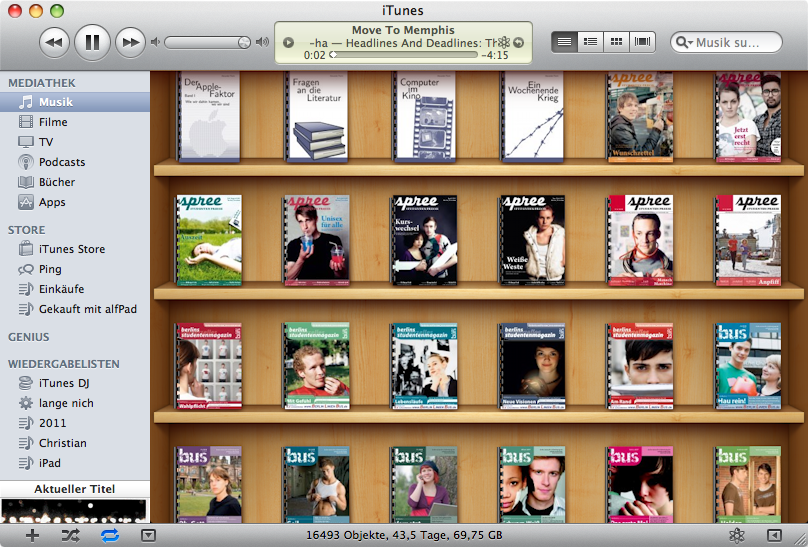Viewport: 808px width, 547px height.
Task: Switch to Cover Flow view
Action: [x=643, y=42]
